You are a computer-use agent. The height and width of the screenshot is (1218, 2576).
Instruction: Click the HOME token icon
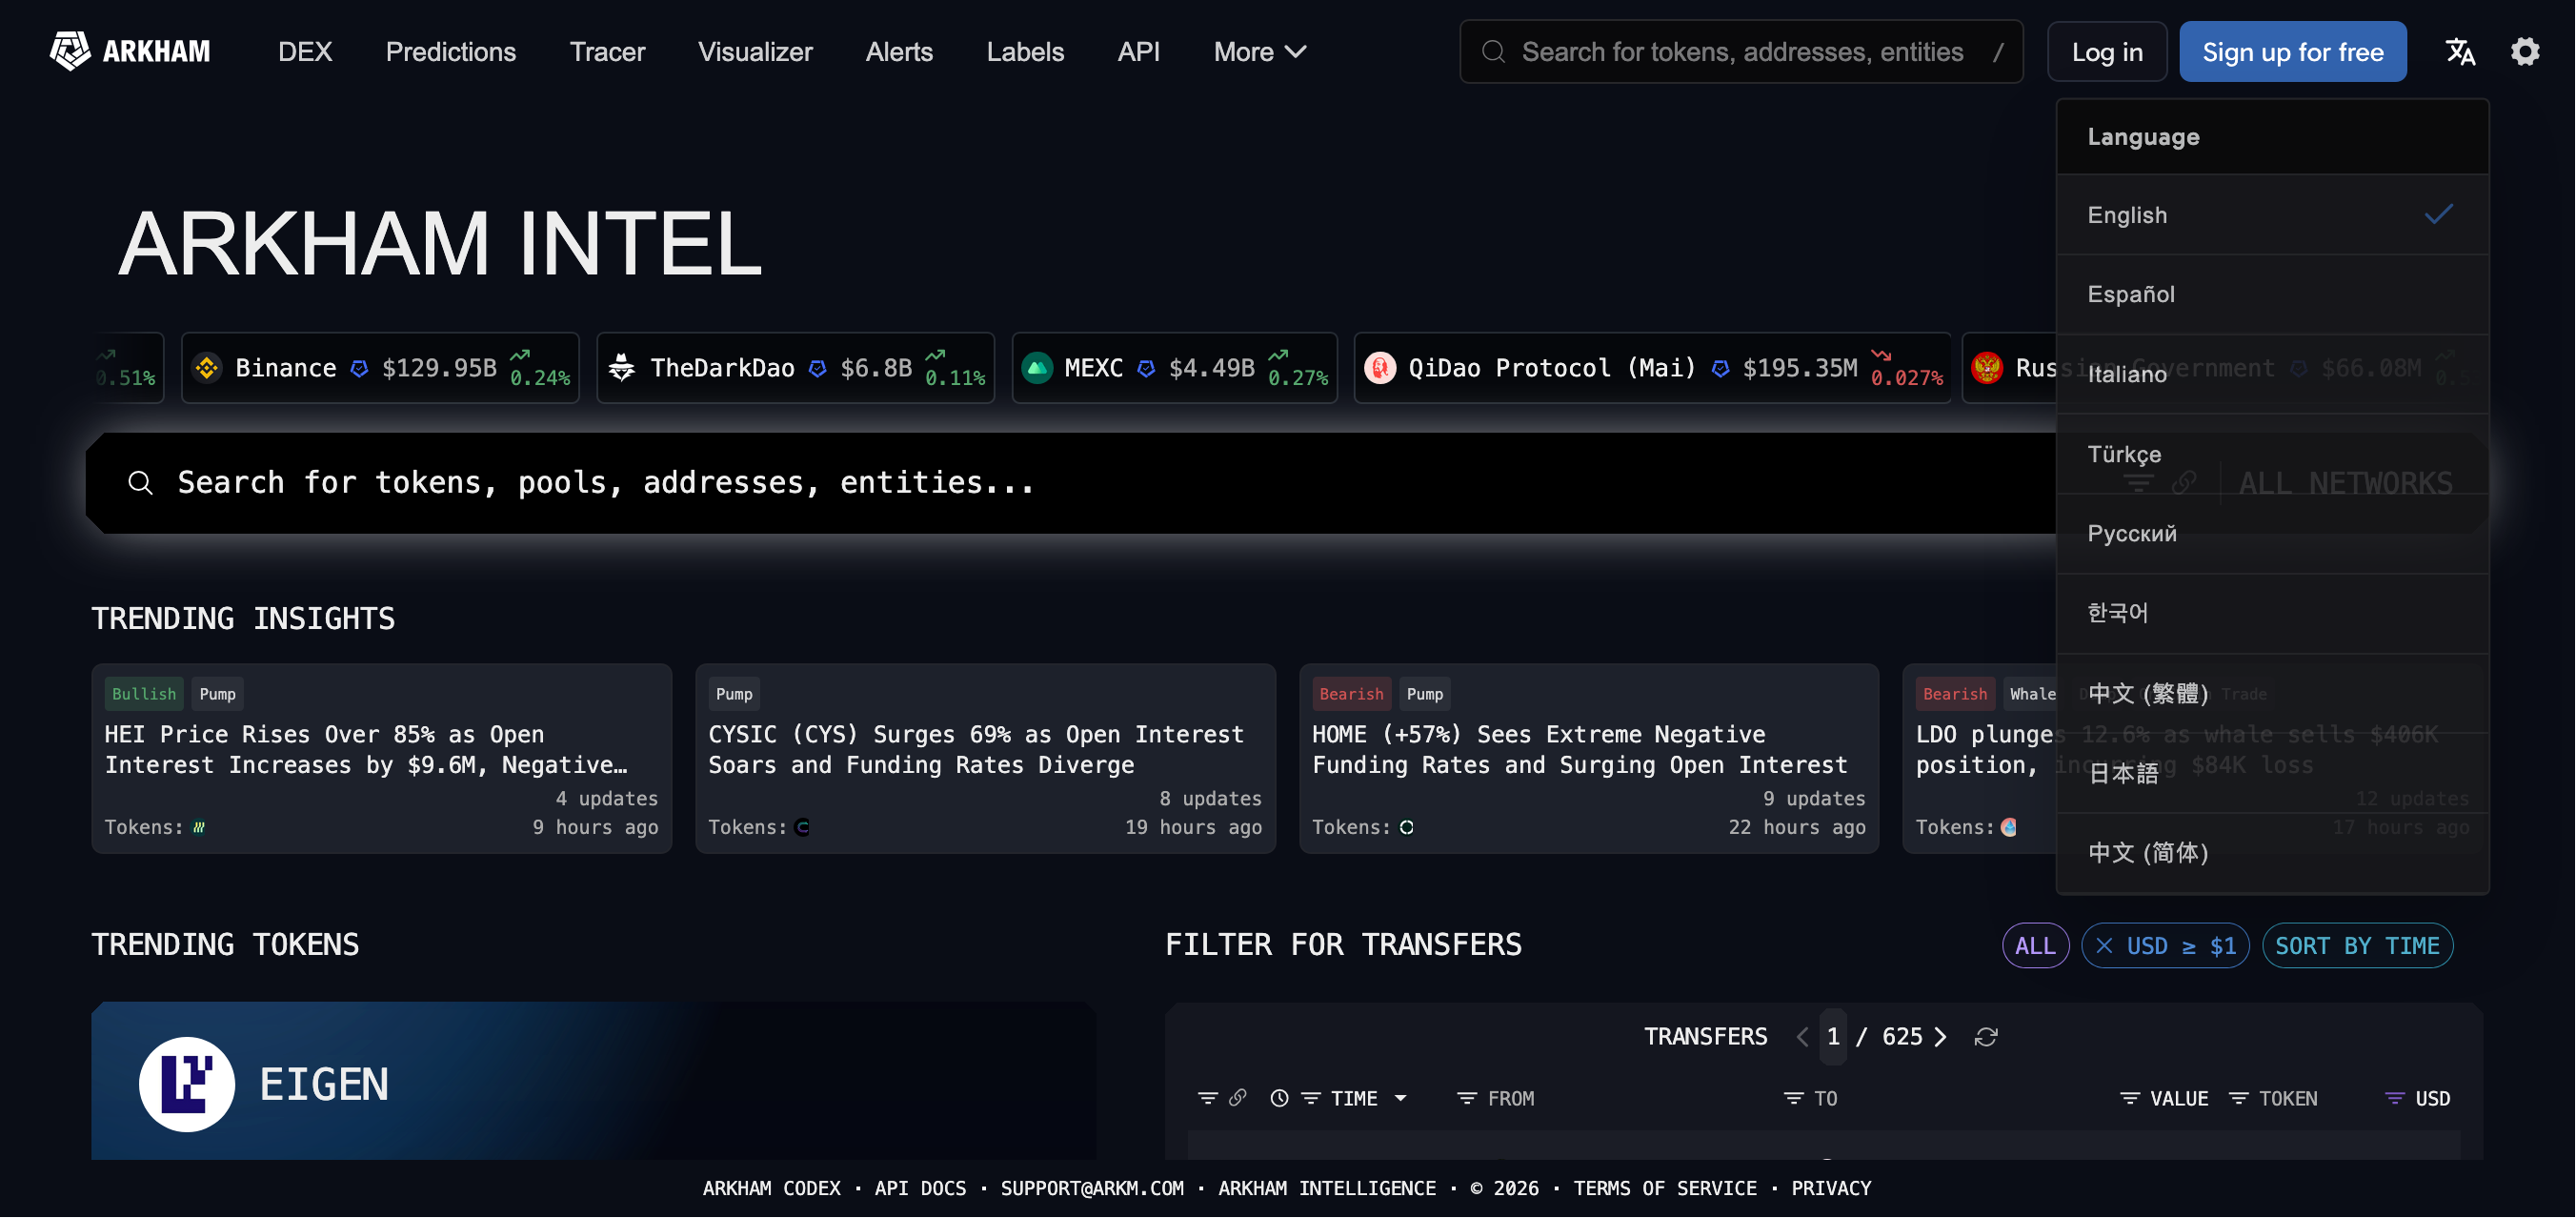click(x=1406, y=827)
